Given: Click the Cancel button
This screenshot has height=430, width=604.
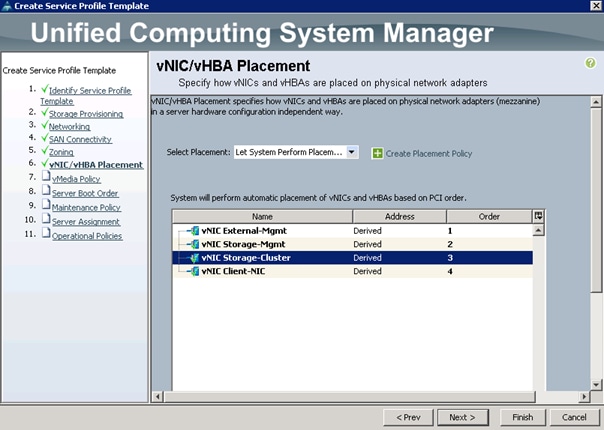Looking at the screenshot, I should click(x=574, y=417).
